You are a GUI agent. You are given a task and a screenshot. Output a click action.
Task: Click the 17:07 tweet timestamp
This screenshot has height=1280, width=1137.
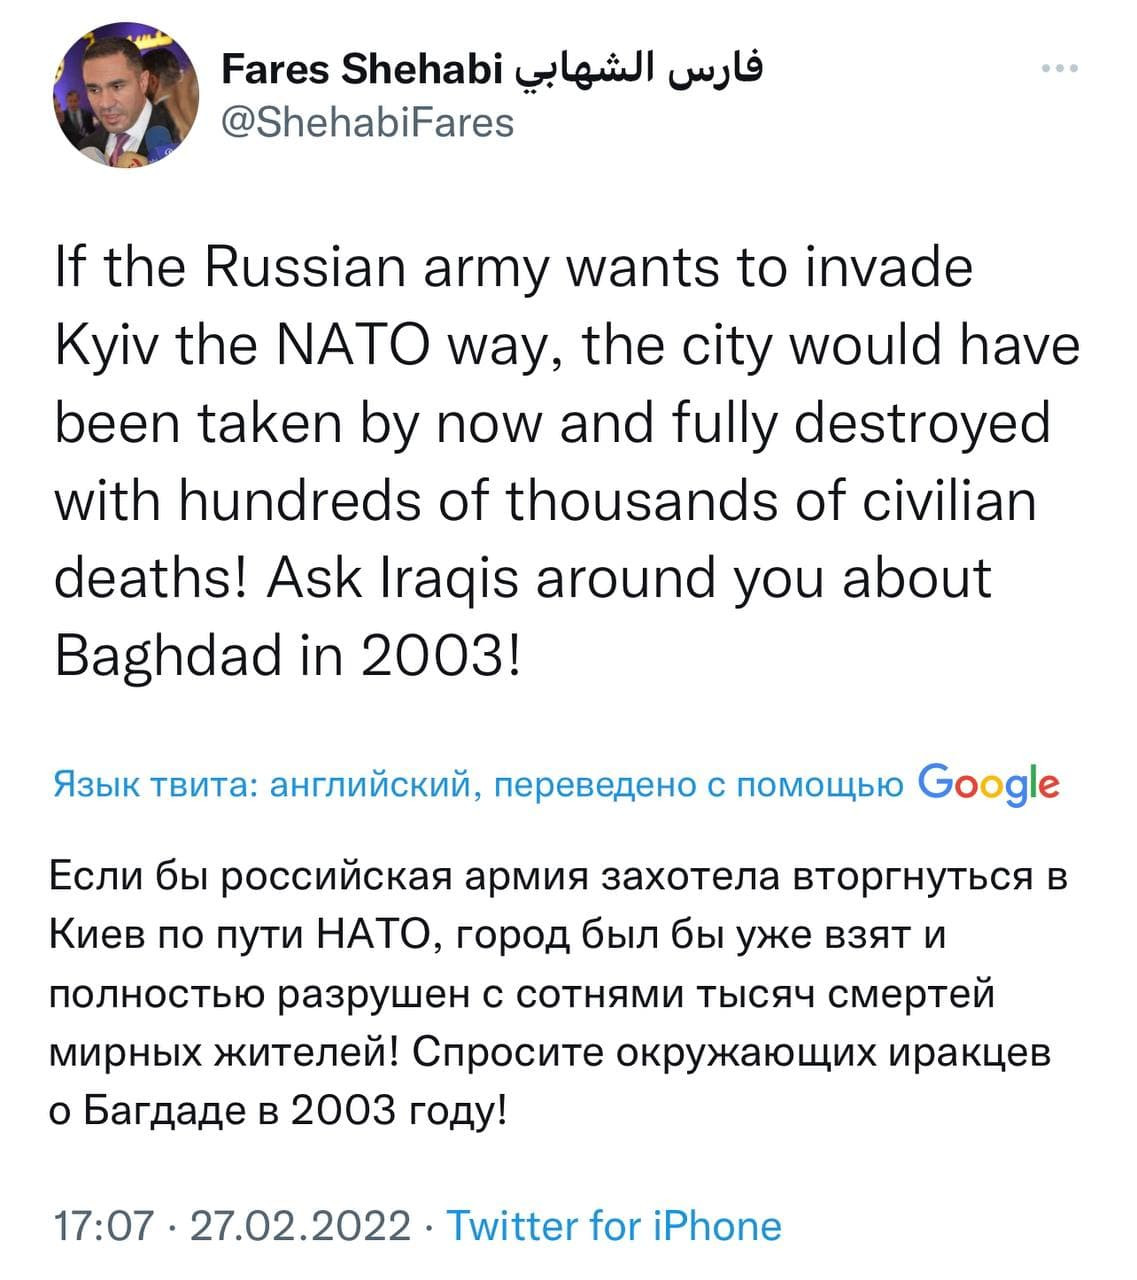point(103,1225)
